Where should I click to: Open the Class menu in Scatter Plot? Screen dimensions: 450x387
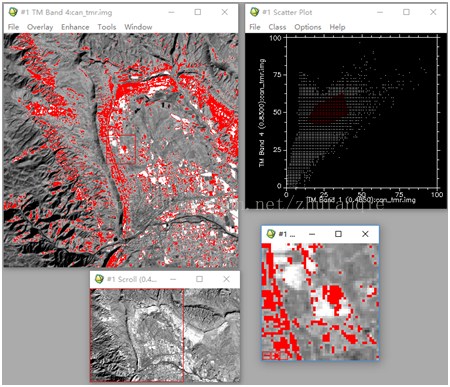(x=277, y=27)
